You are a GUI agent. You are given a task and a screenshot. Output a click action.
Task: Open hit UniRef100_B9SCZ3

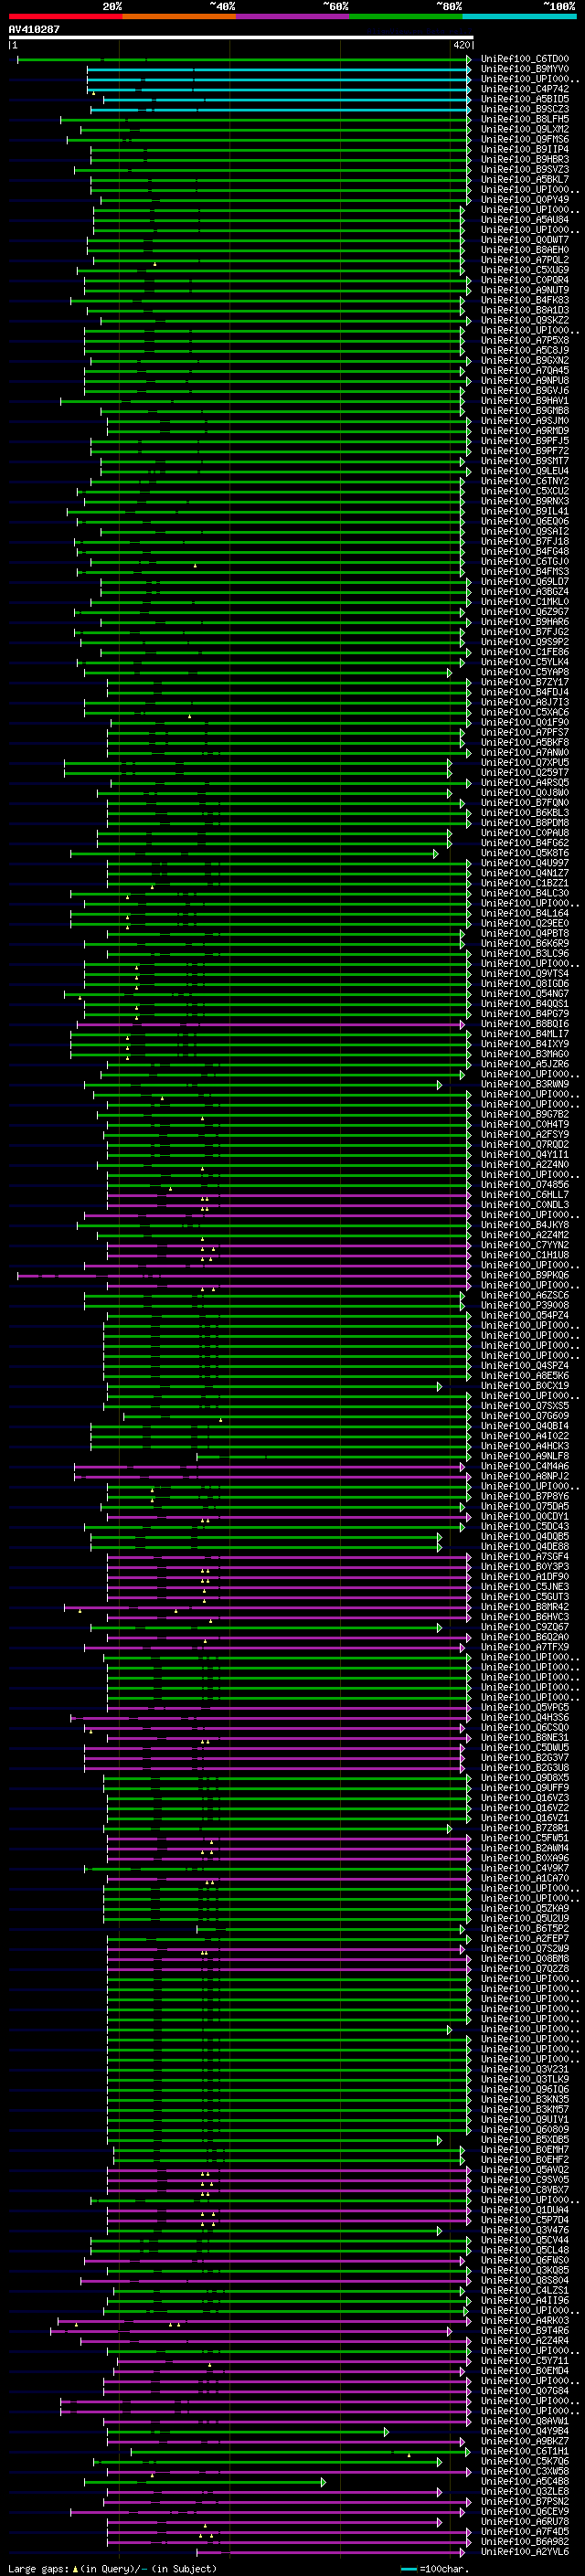525,109
